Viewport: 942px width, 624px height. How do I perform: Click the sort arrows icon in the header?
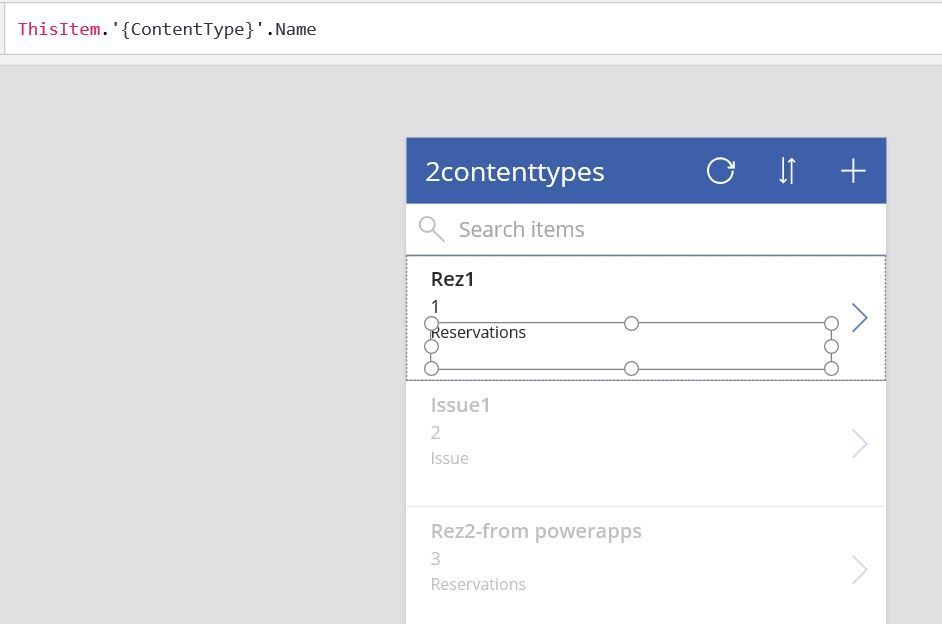[787, 171]
